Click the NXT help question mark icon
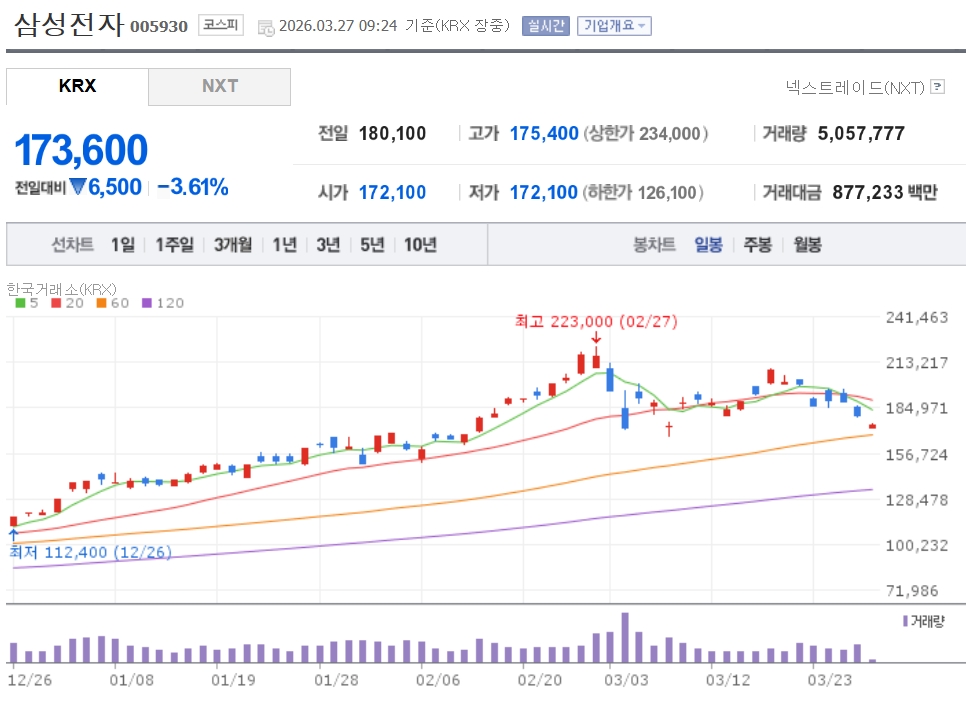This screenshot has height=708, width=966. pyautogui.click(x=937, y=87)
